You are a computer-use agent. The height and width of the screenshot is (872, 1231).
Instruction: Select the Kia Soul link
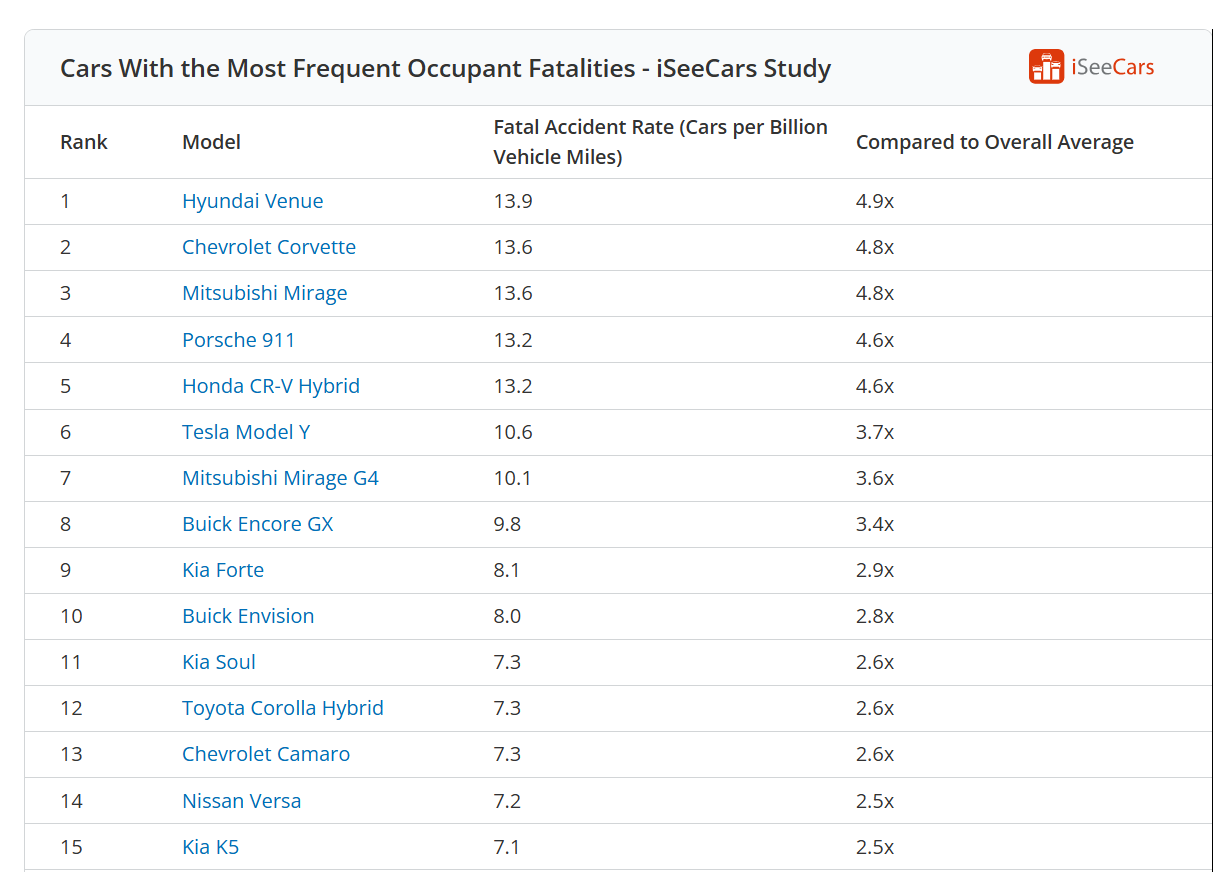pos(219,662)
